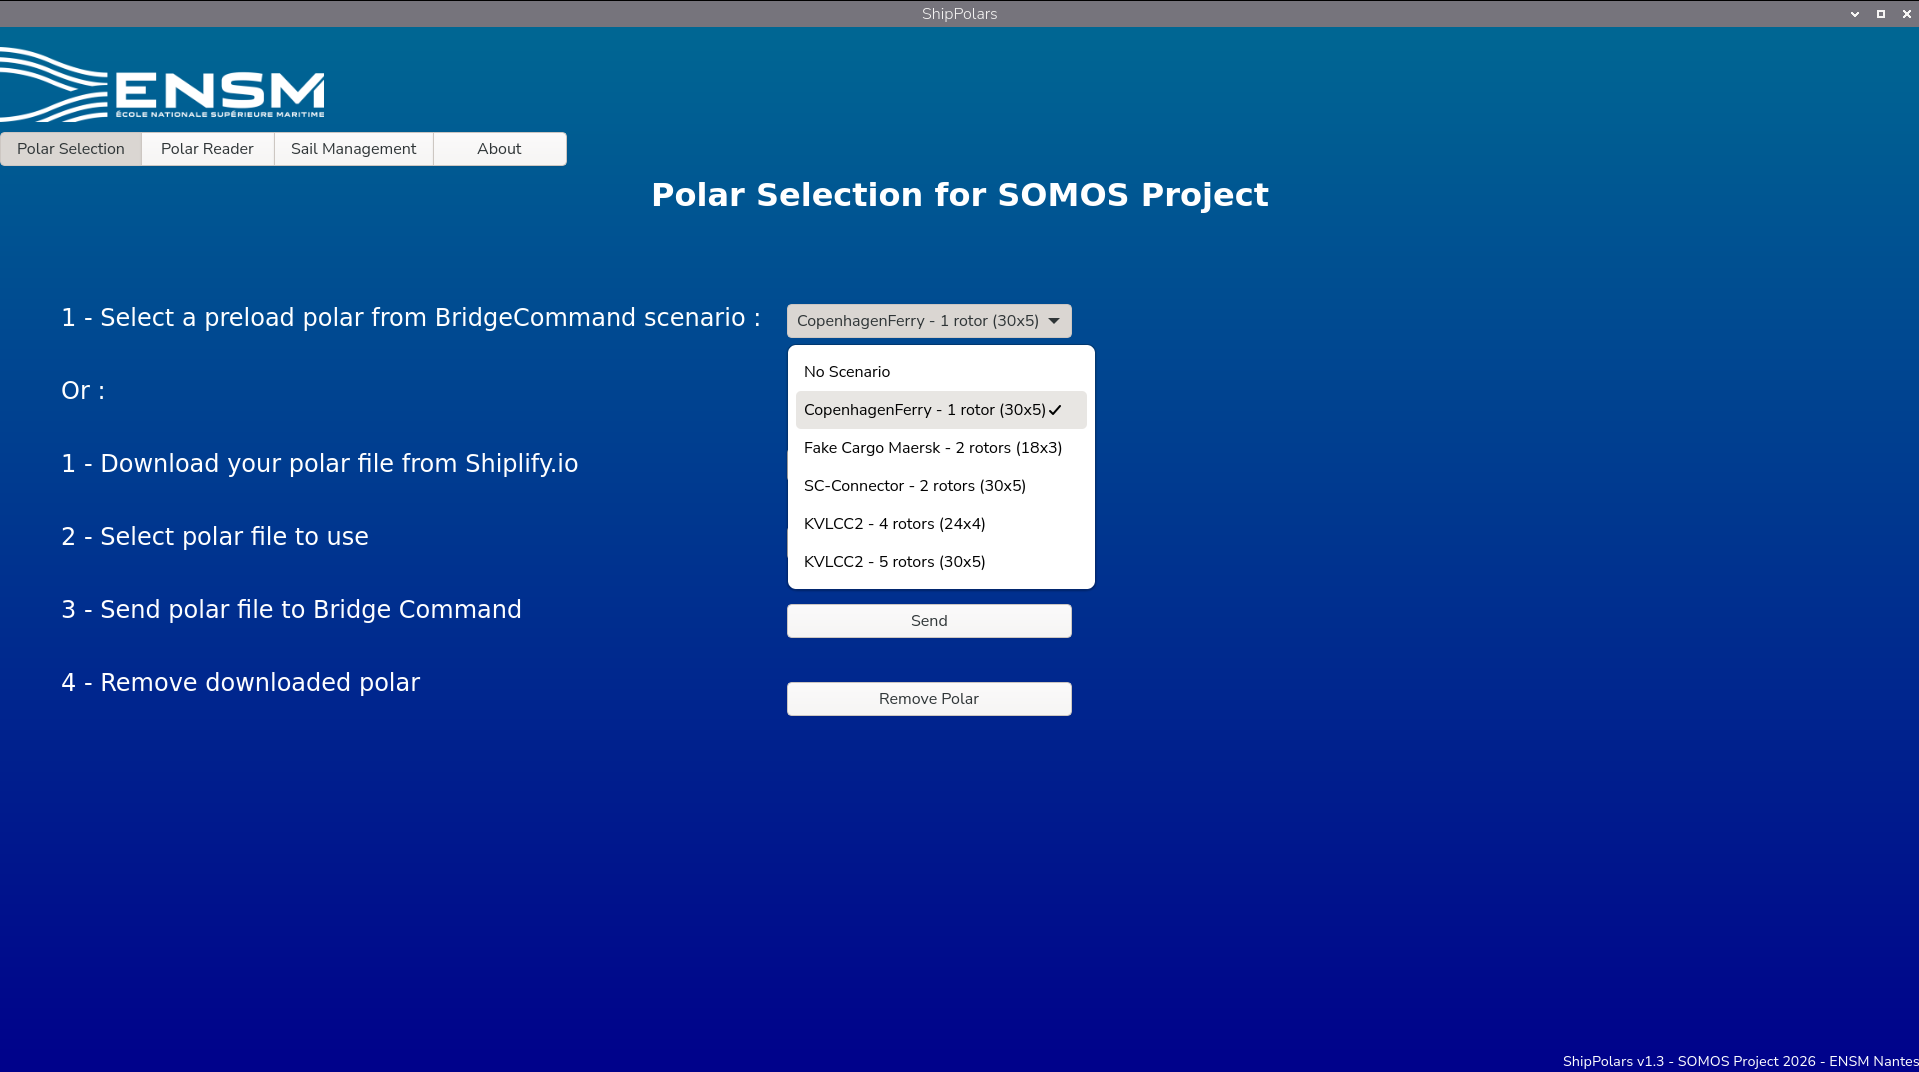Click the Send button
The image size is (1919, 1072).
click(929, 621)
